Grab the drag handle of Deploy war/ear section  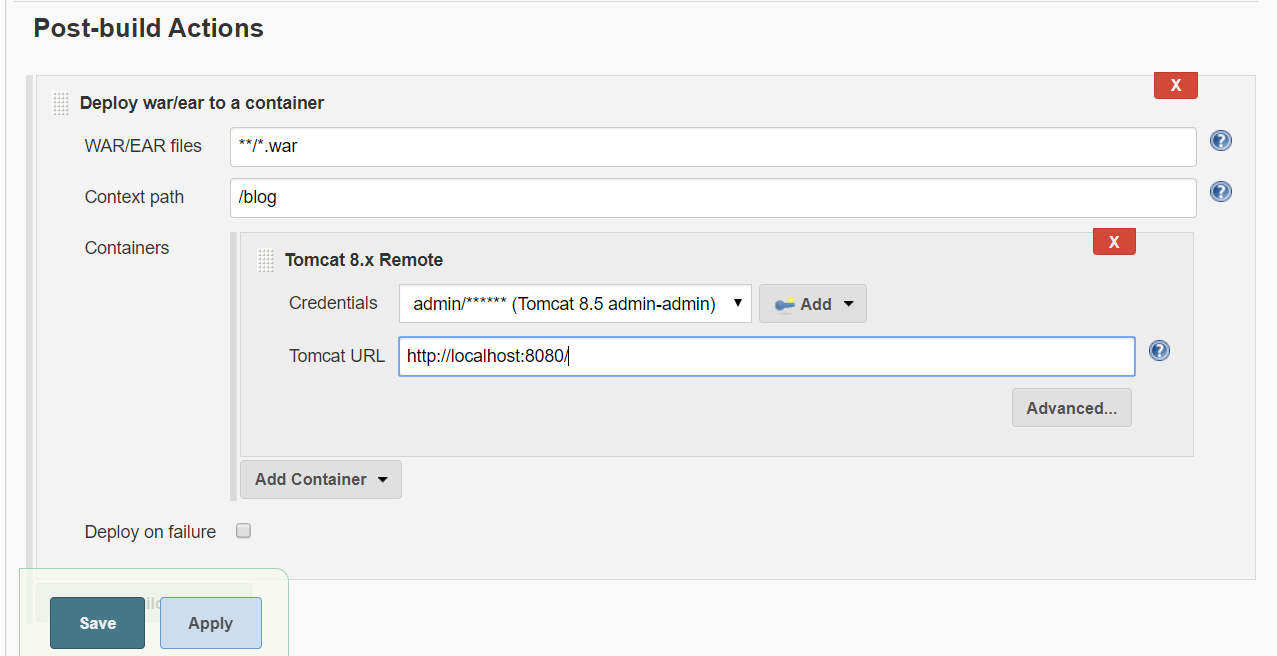pos(61,103)
